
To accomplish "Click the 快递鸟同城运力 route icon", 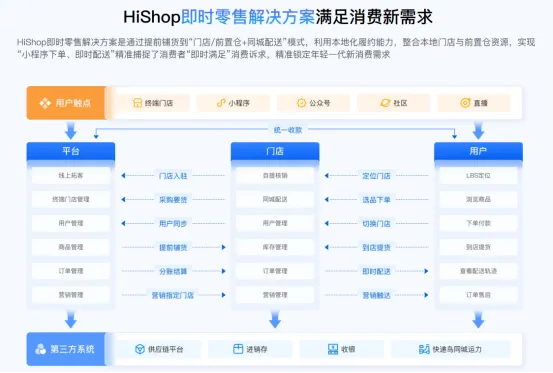I will pyautogui.click(x=424, y=349).
